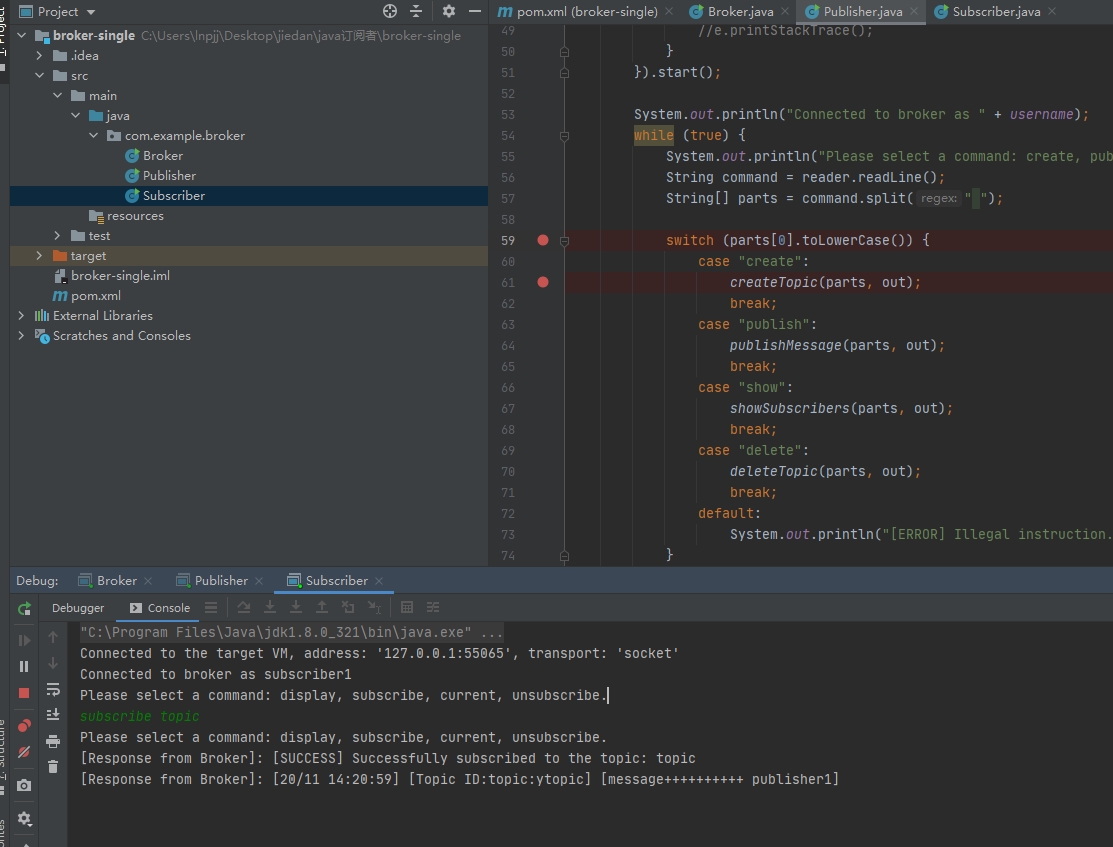Image resolution: width=1113 pixels, height=847 pixels.
Task: Remove the breakpoint on line 61
Action: 543,282
